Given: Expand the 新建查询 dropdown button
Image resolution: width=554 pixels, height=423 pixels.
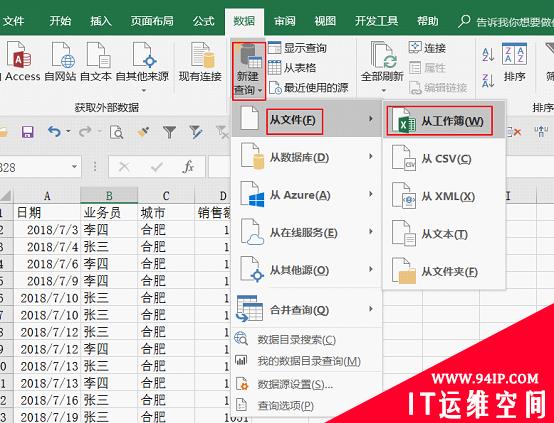Looking at the screenshot, I should [x=249, y=71].
